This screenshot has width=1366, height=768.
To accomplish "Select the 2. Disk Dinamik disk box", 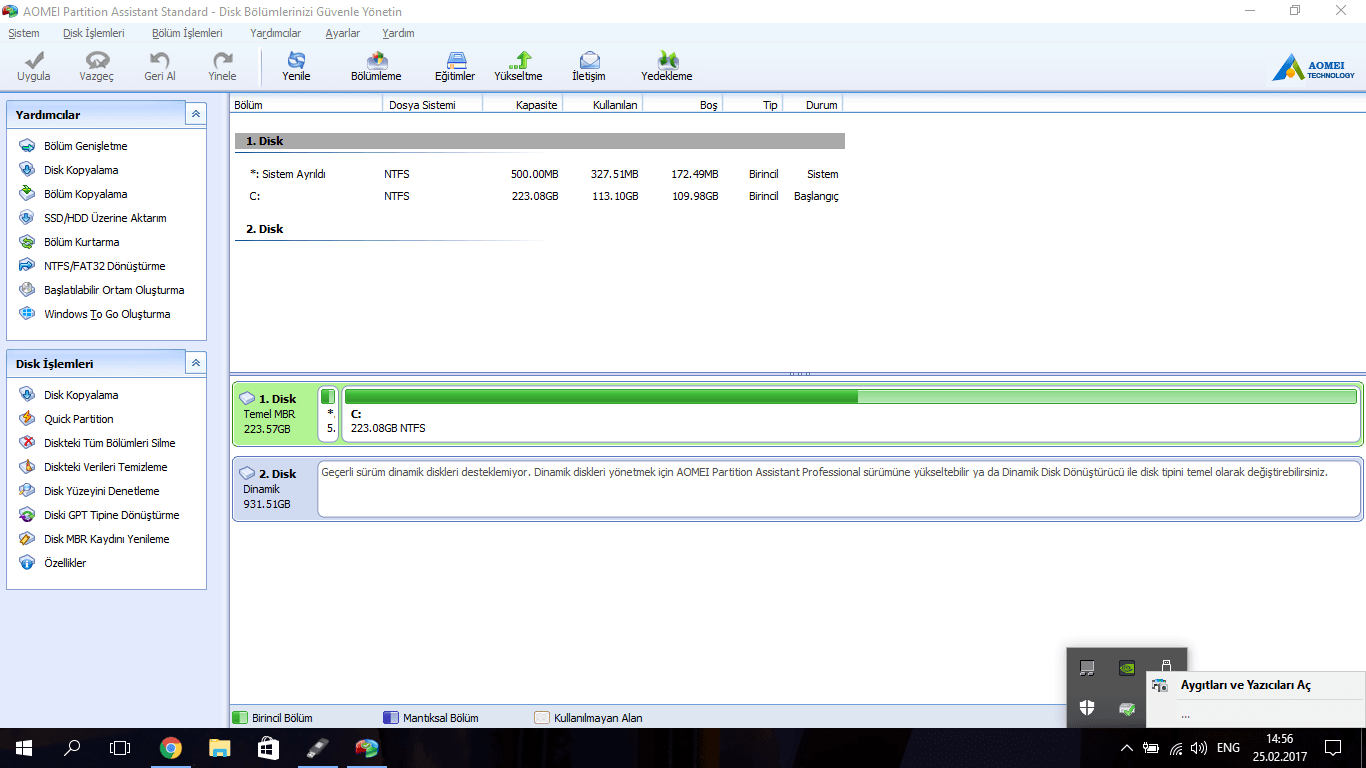I will [274, 489].
